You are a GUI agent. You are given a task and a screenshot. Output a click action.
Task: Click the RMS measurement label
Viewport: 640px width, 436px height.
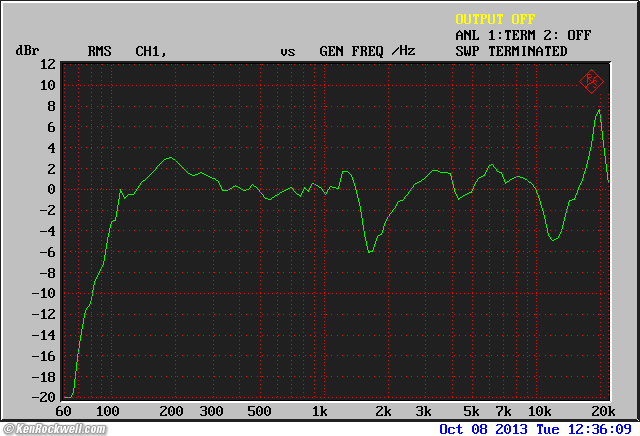point(100,51)
